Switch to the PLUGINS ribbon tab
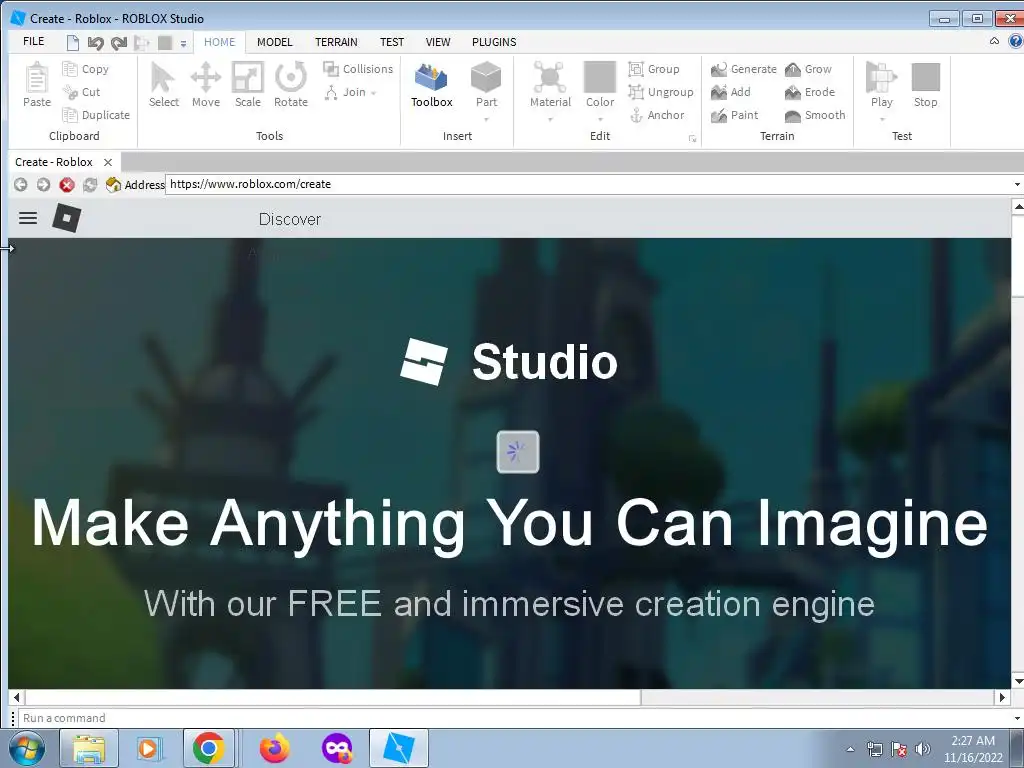Viewport: 1024px width, 768px height. click(x=494, y=42)
